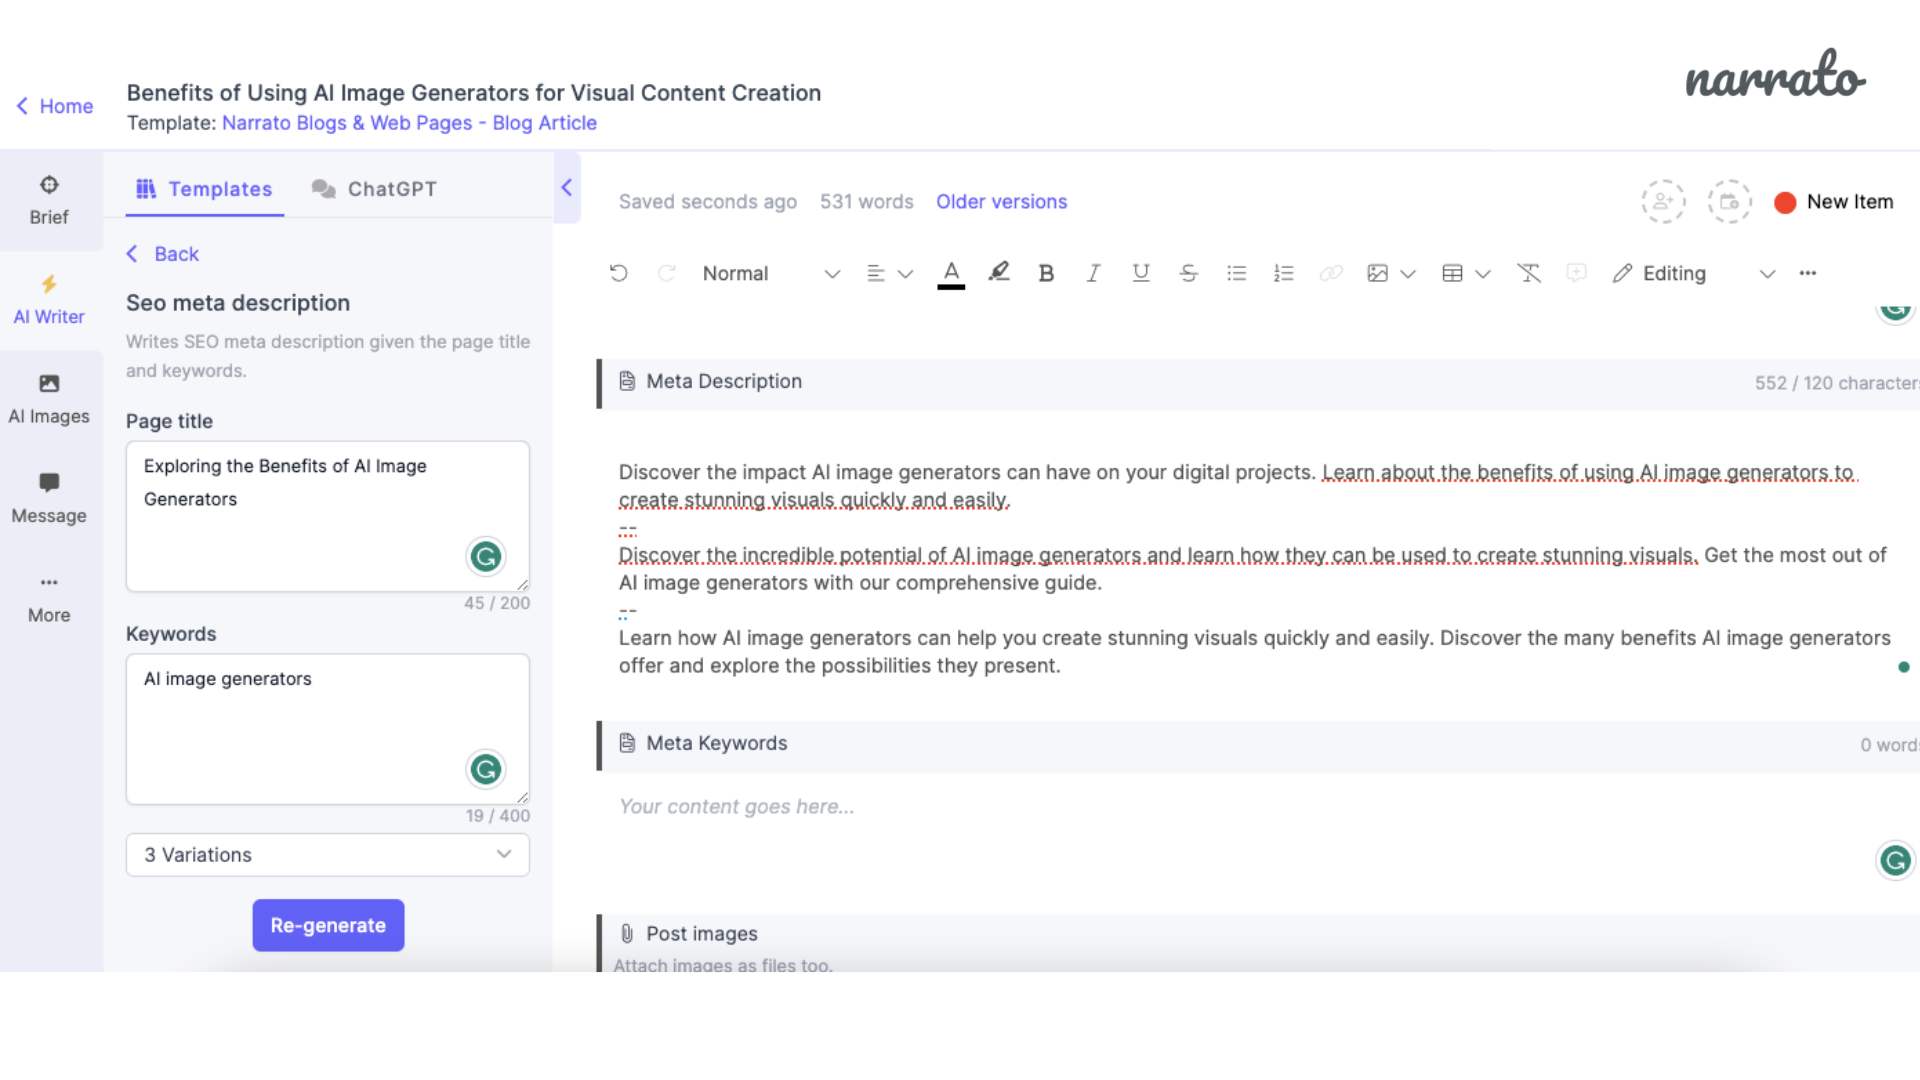Click the assign user icon
The width and height of the screenshot is (1920, 1080).
click(1663, 202)
